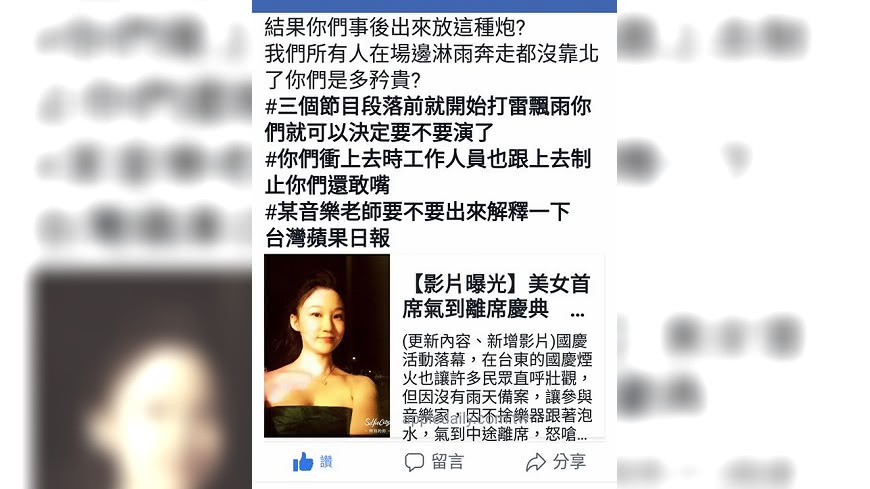Image resolution: width=870 pixels, height=489 pixels.
Task: Click the curved arrow share icon
Action: 535,462
